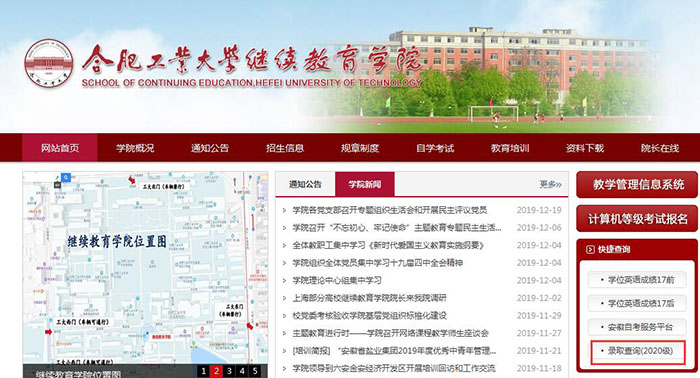The height and width of the screenshot is (378, 700).
Task: Select slide 5 in the image carousel
Action: [x=255, y=371]
